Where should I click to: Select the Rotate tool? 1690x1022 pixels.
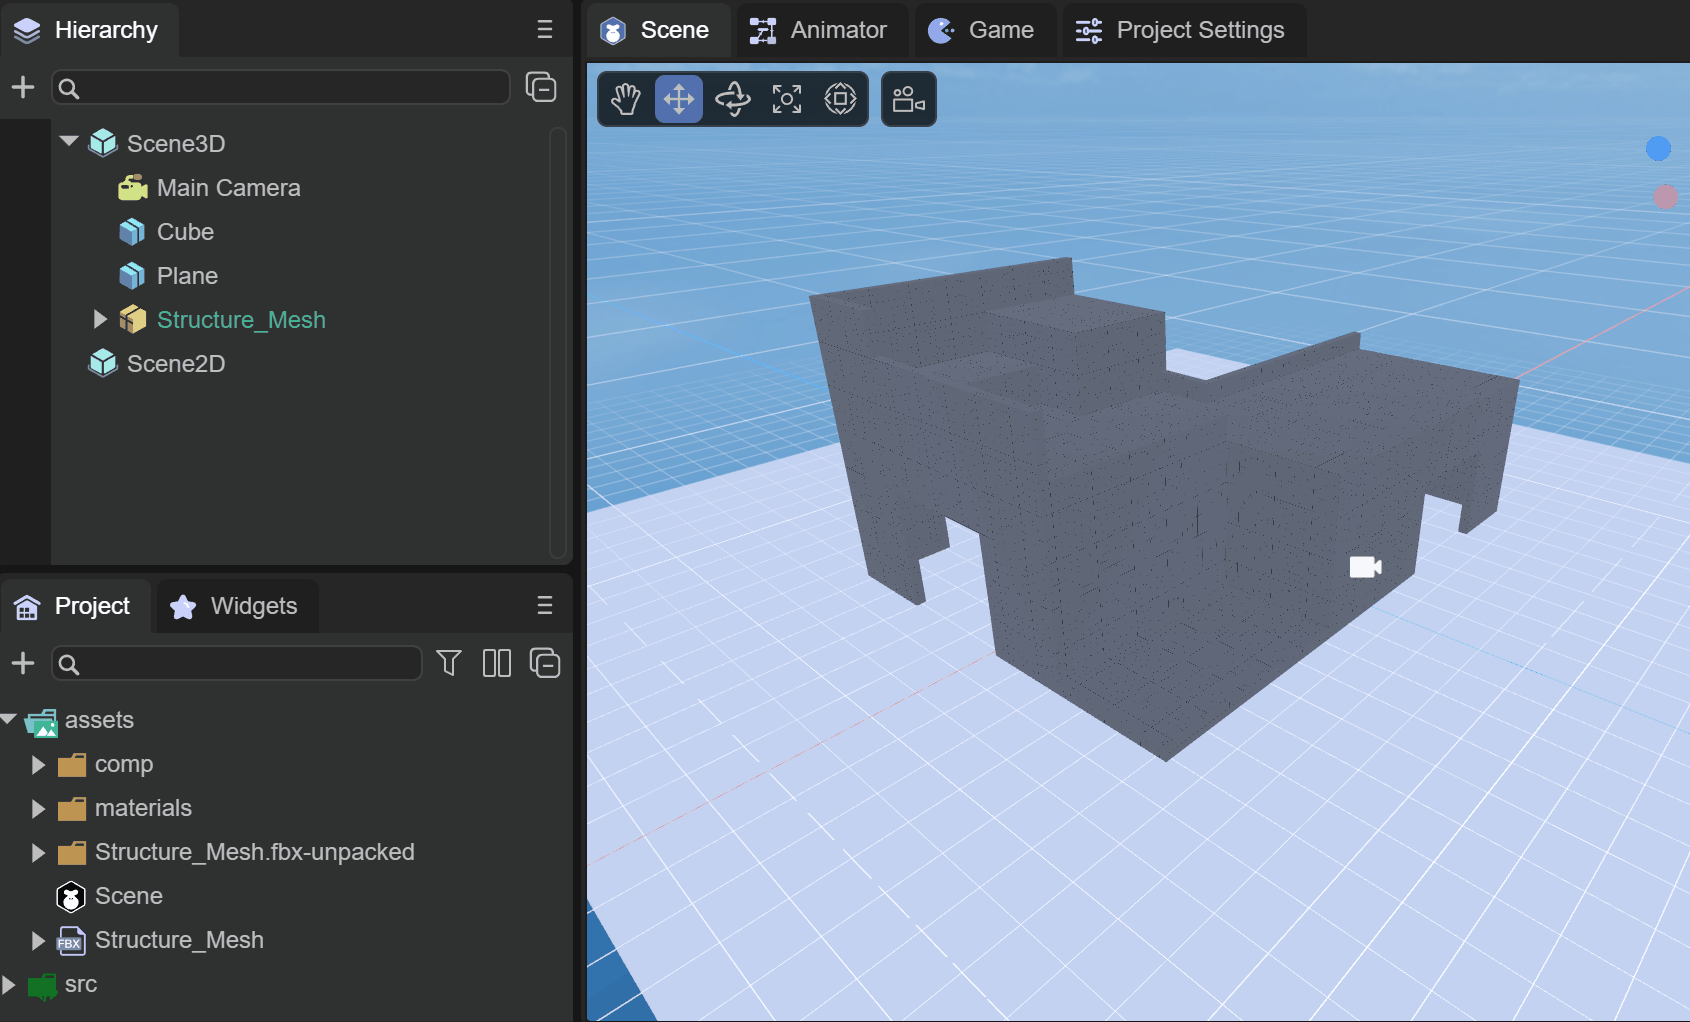point(733,99)
